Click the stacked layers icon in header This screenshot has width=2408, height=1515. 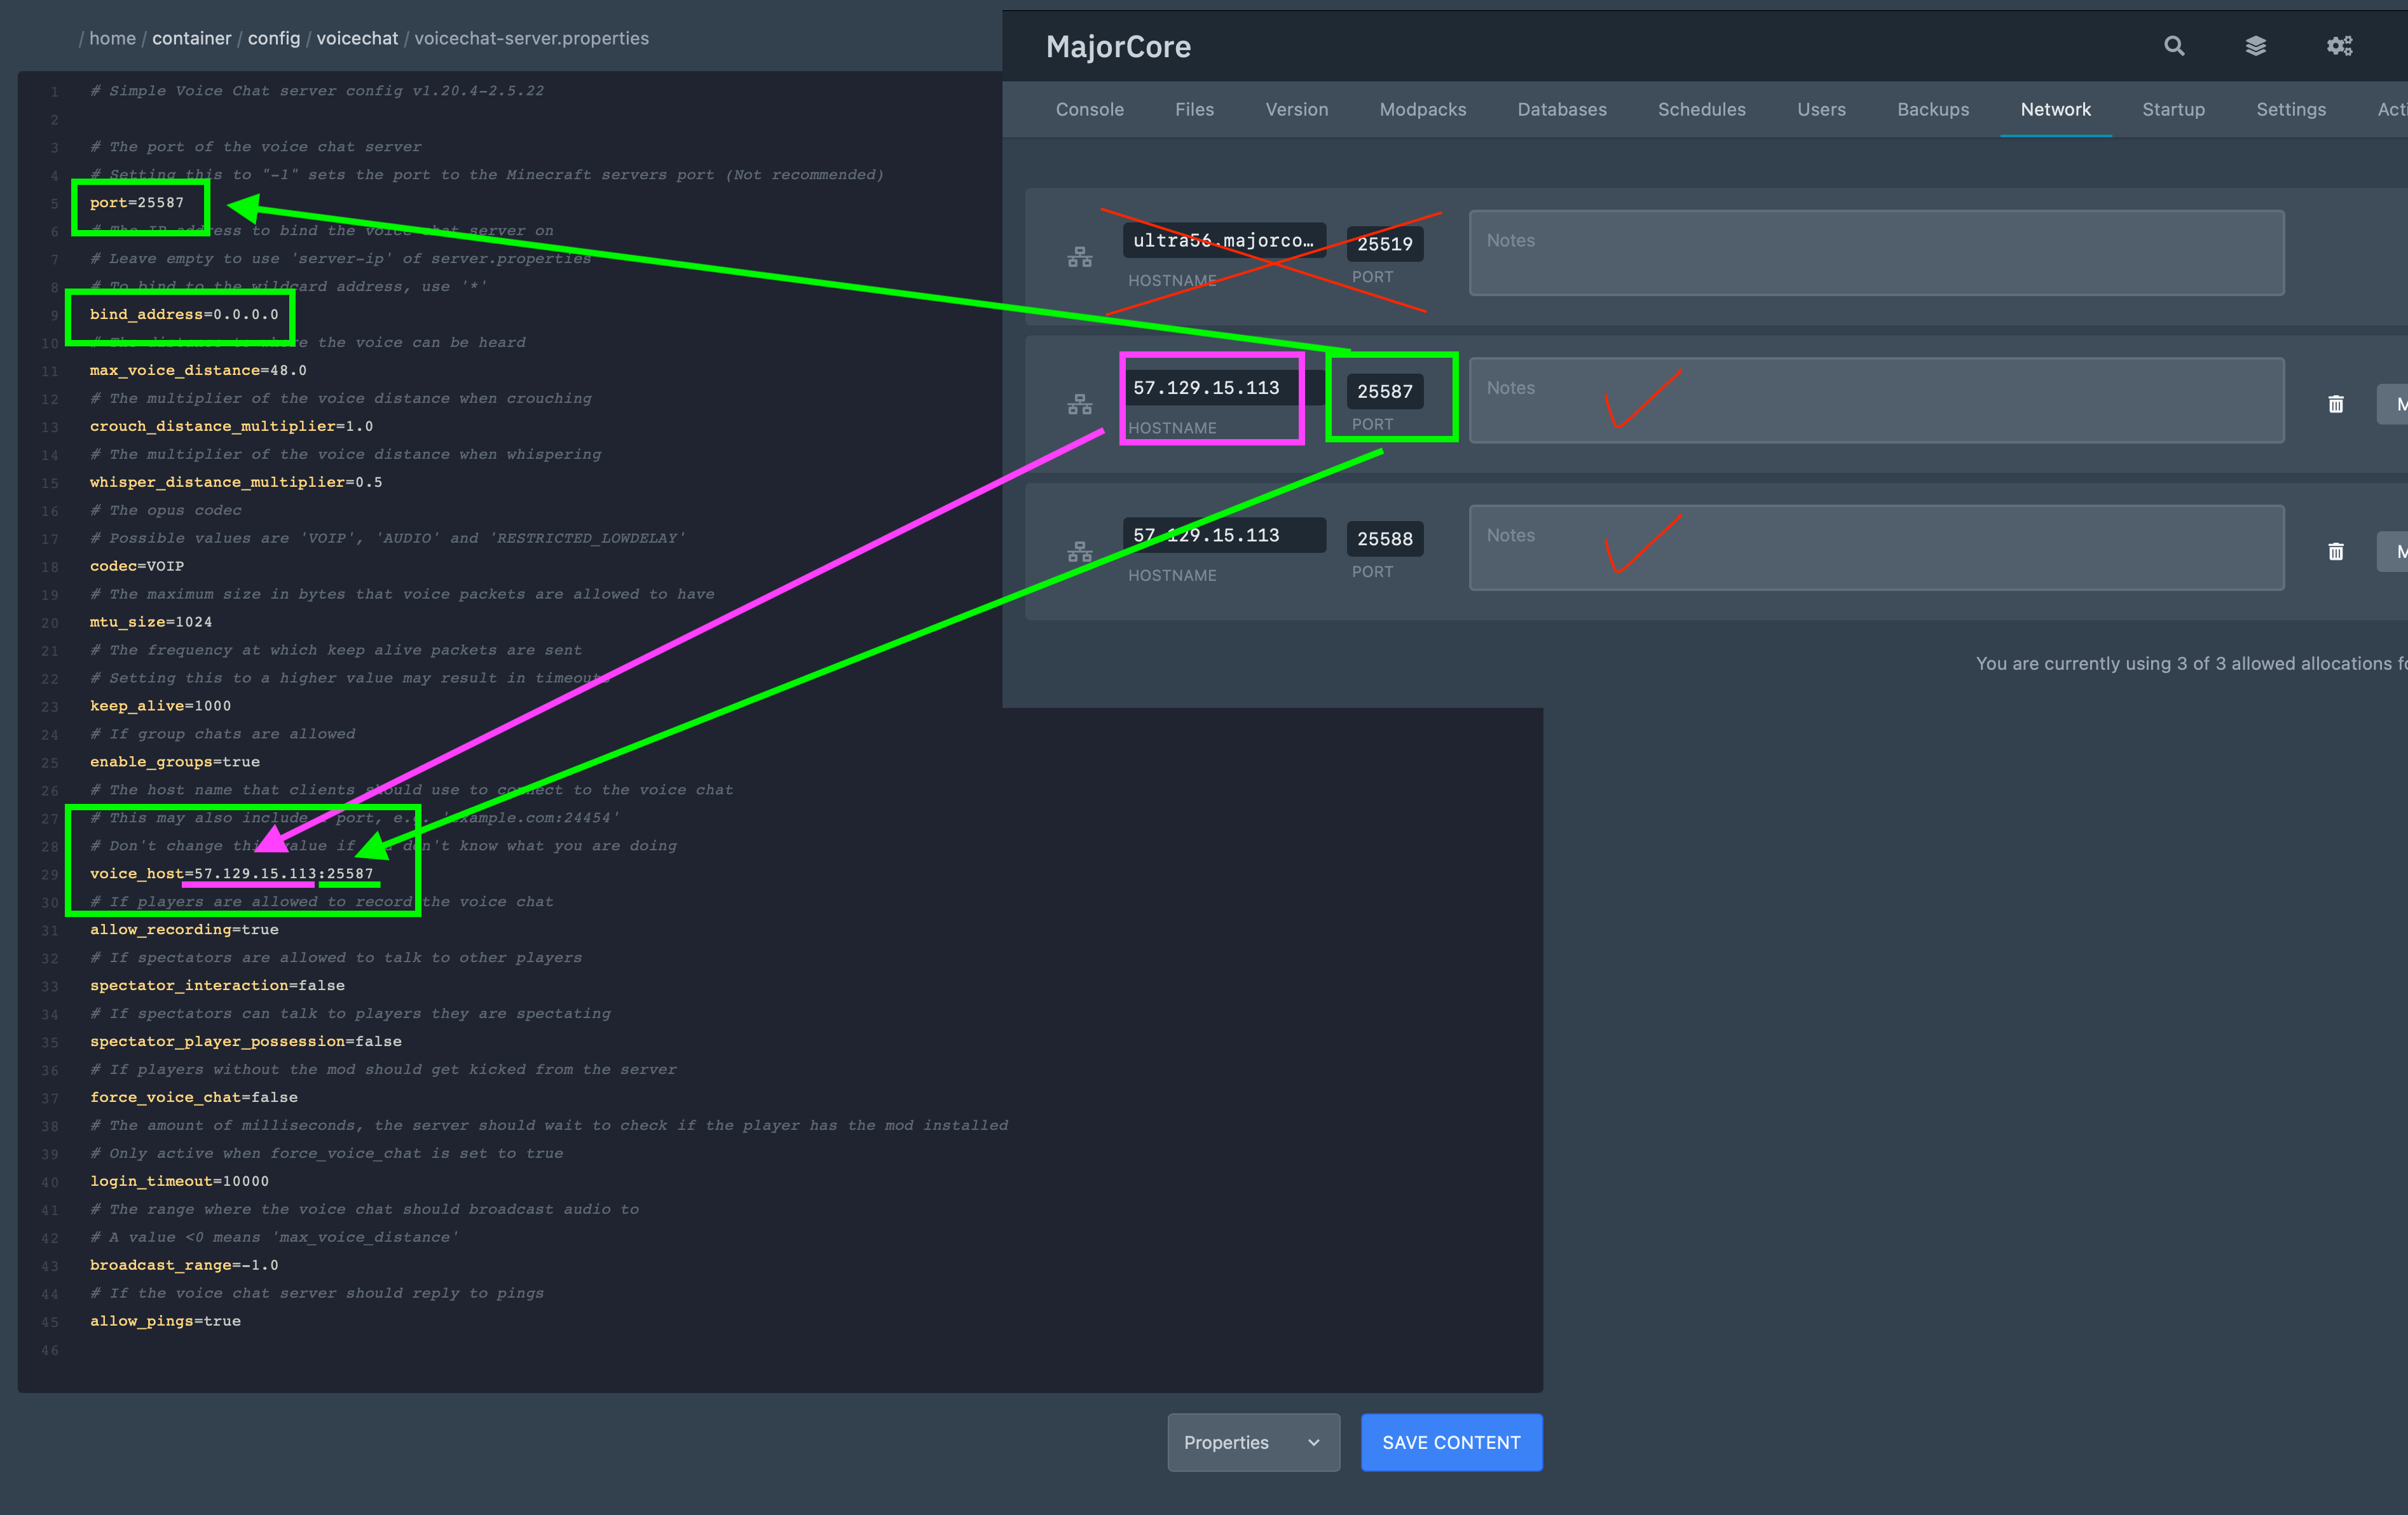(x=2256, y=46)
